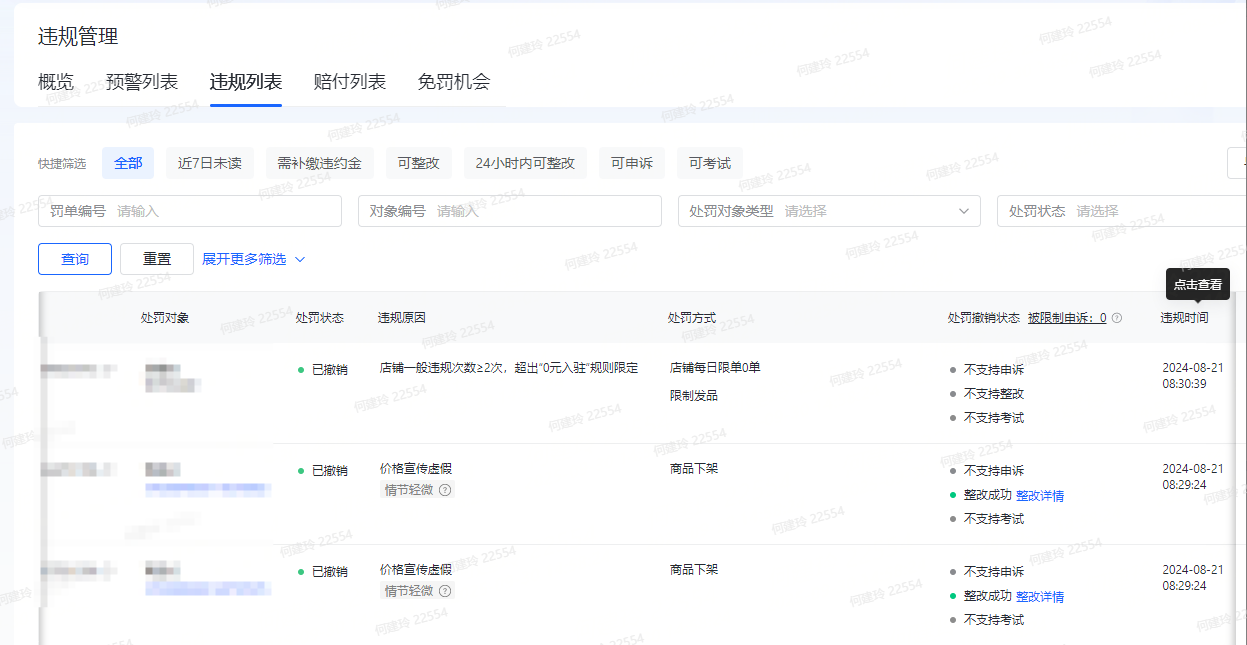Open the 赔付列表 tab
Image resolution: width=1247 pixels, height=645 pixels.
(350, 82)
